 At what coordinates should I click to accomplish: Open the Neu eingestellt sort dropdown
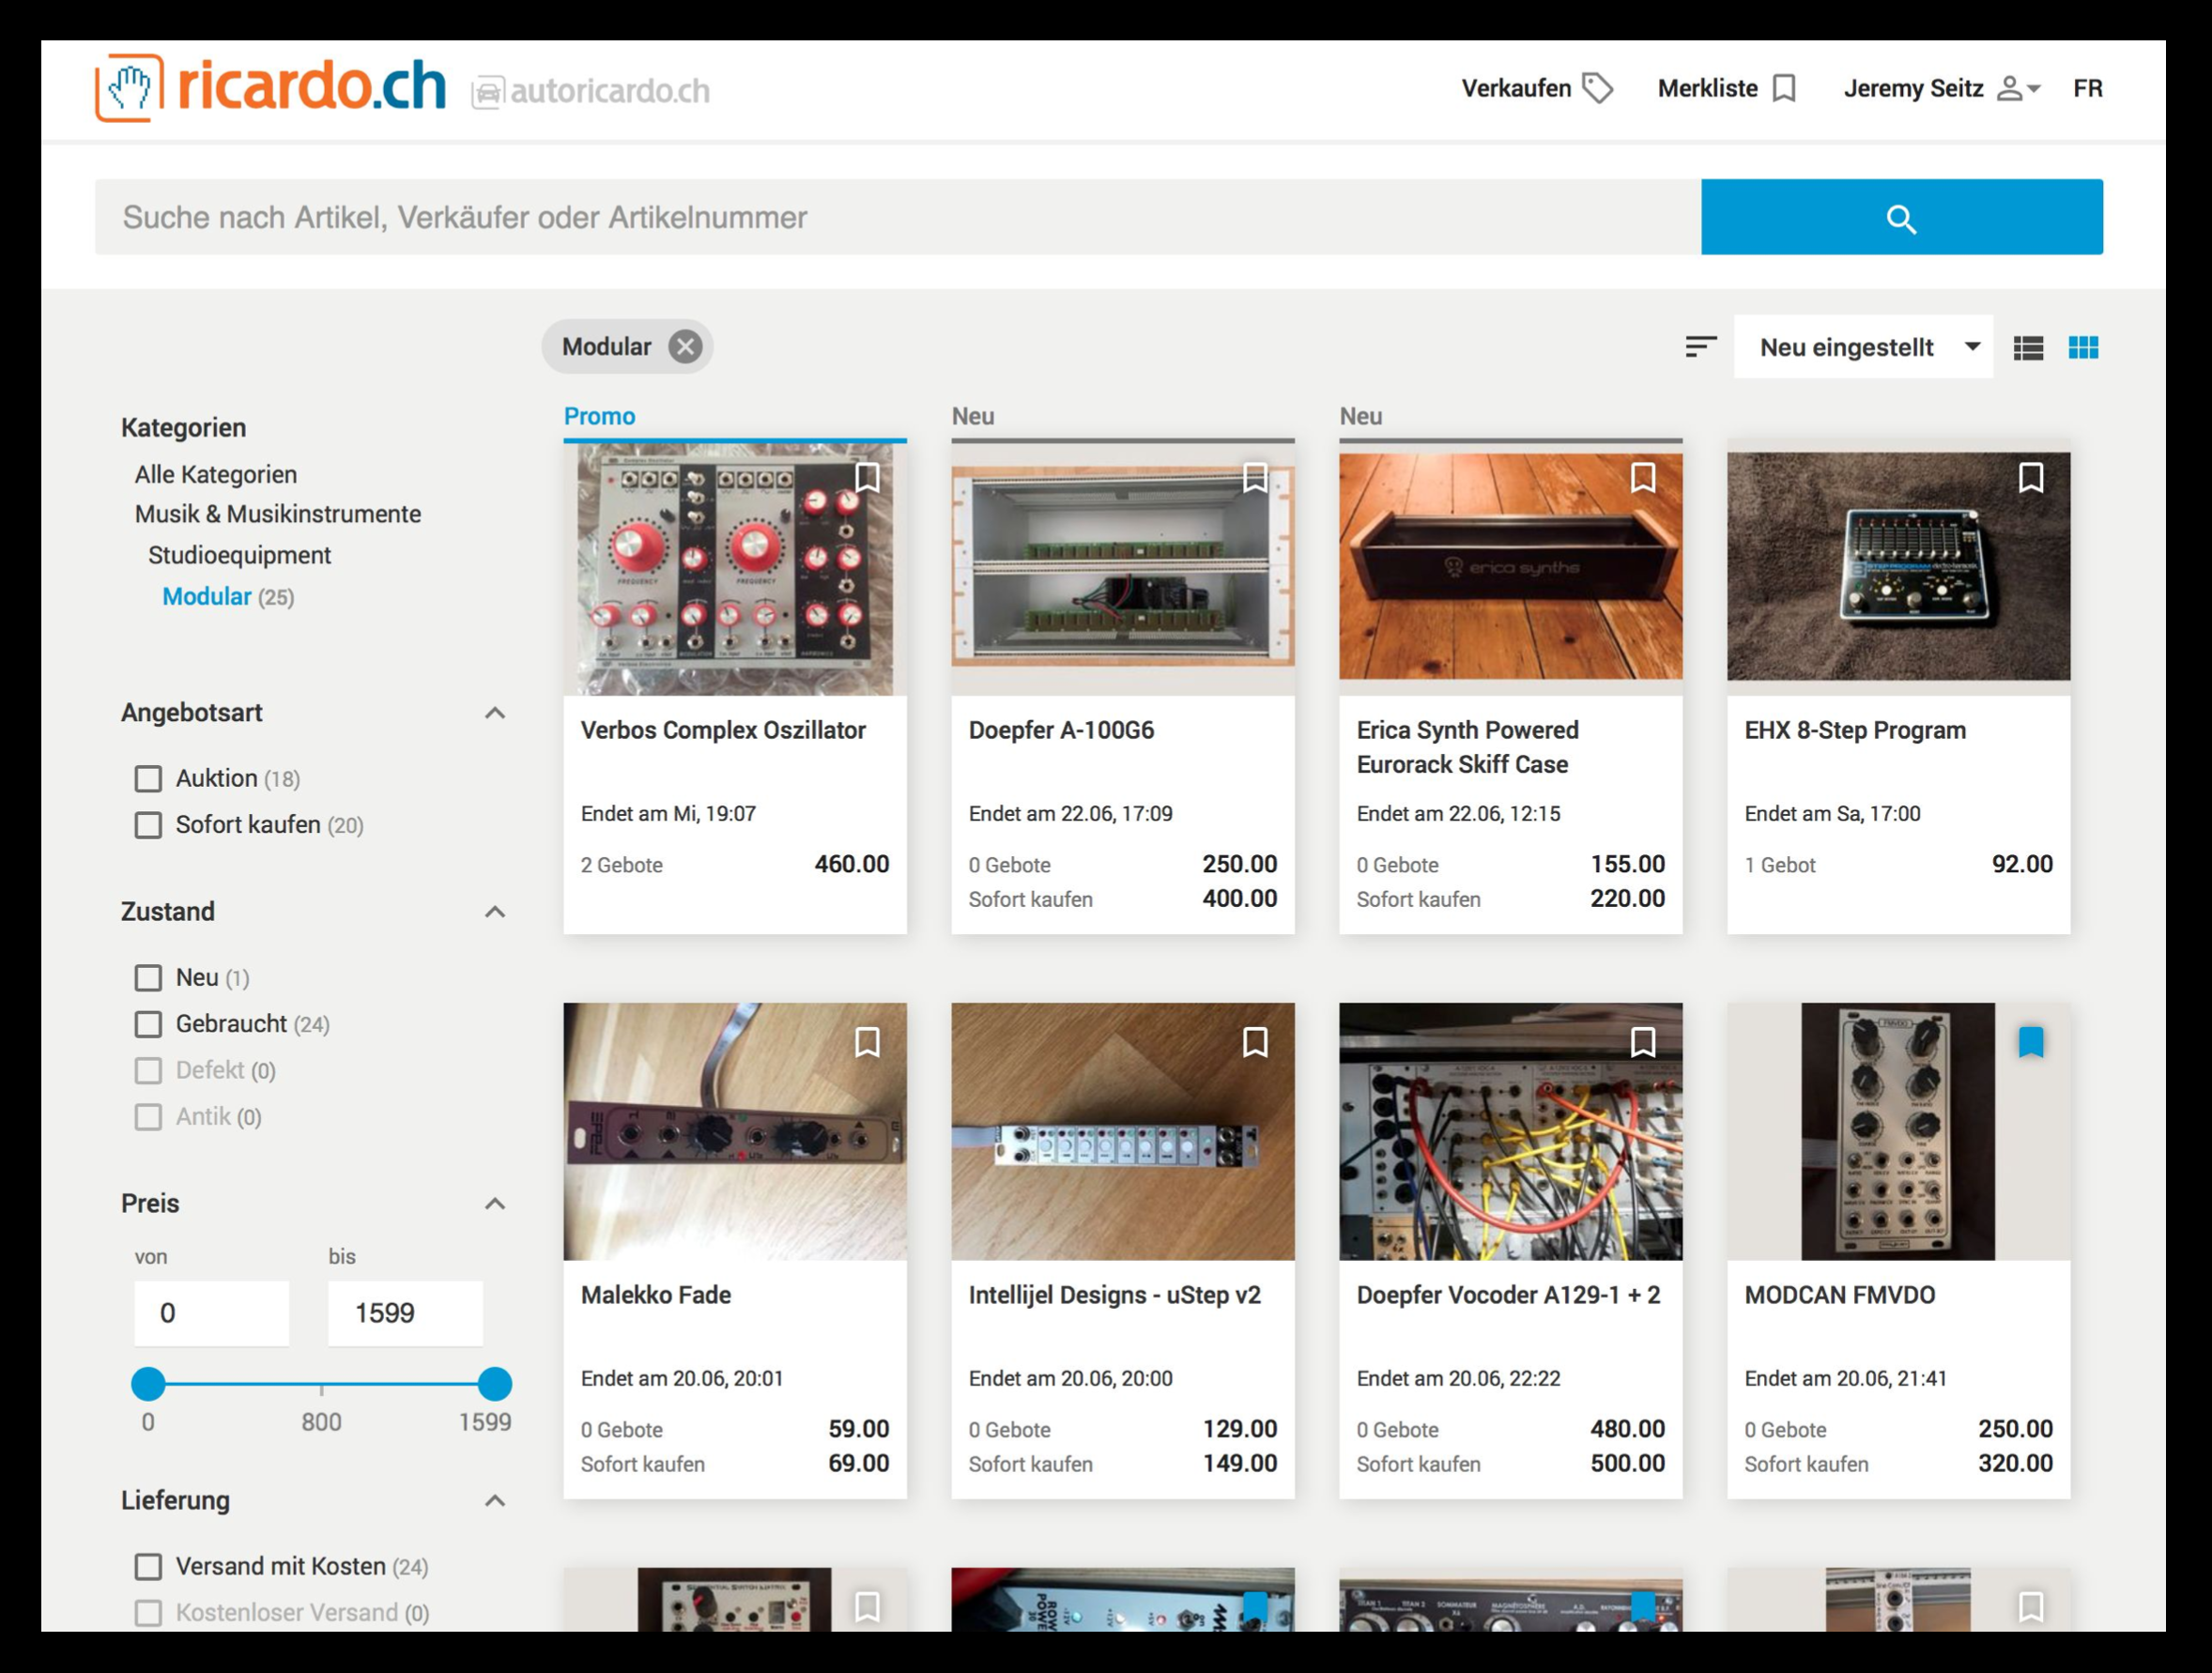[1863, 347]
